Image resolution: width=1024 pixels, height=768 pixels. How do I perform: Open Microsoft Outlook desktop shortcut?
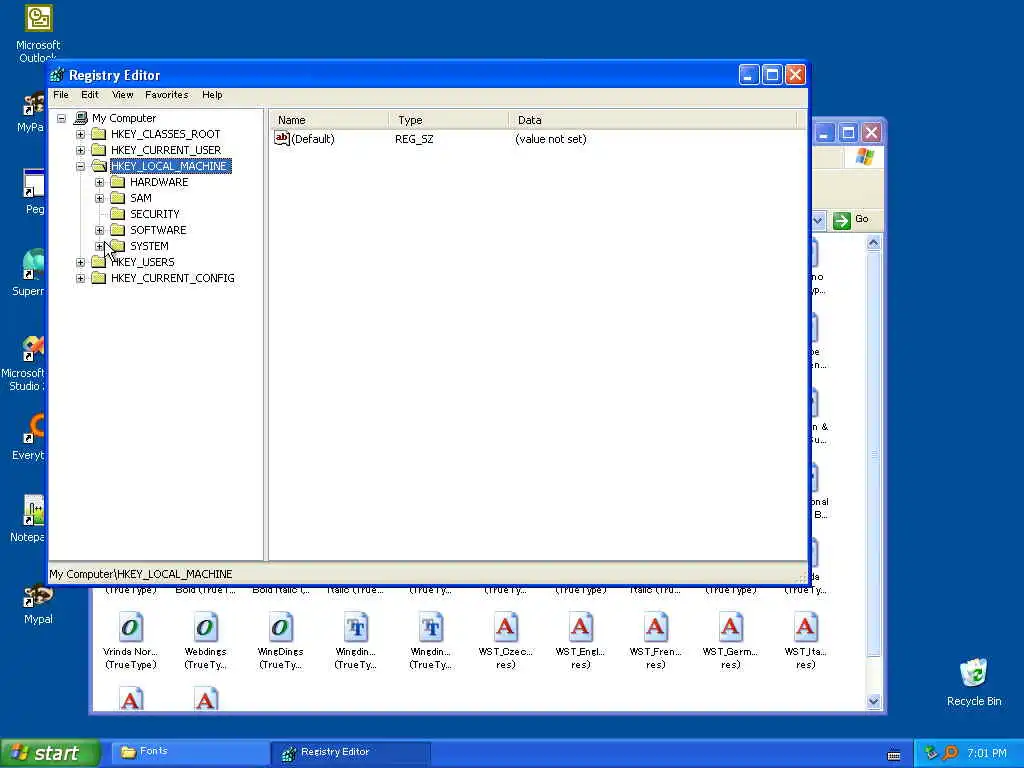(x=38, y=33)
